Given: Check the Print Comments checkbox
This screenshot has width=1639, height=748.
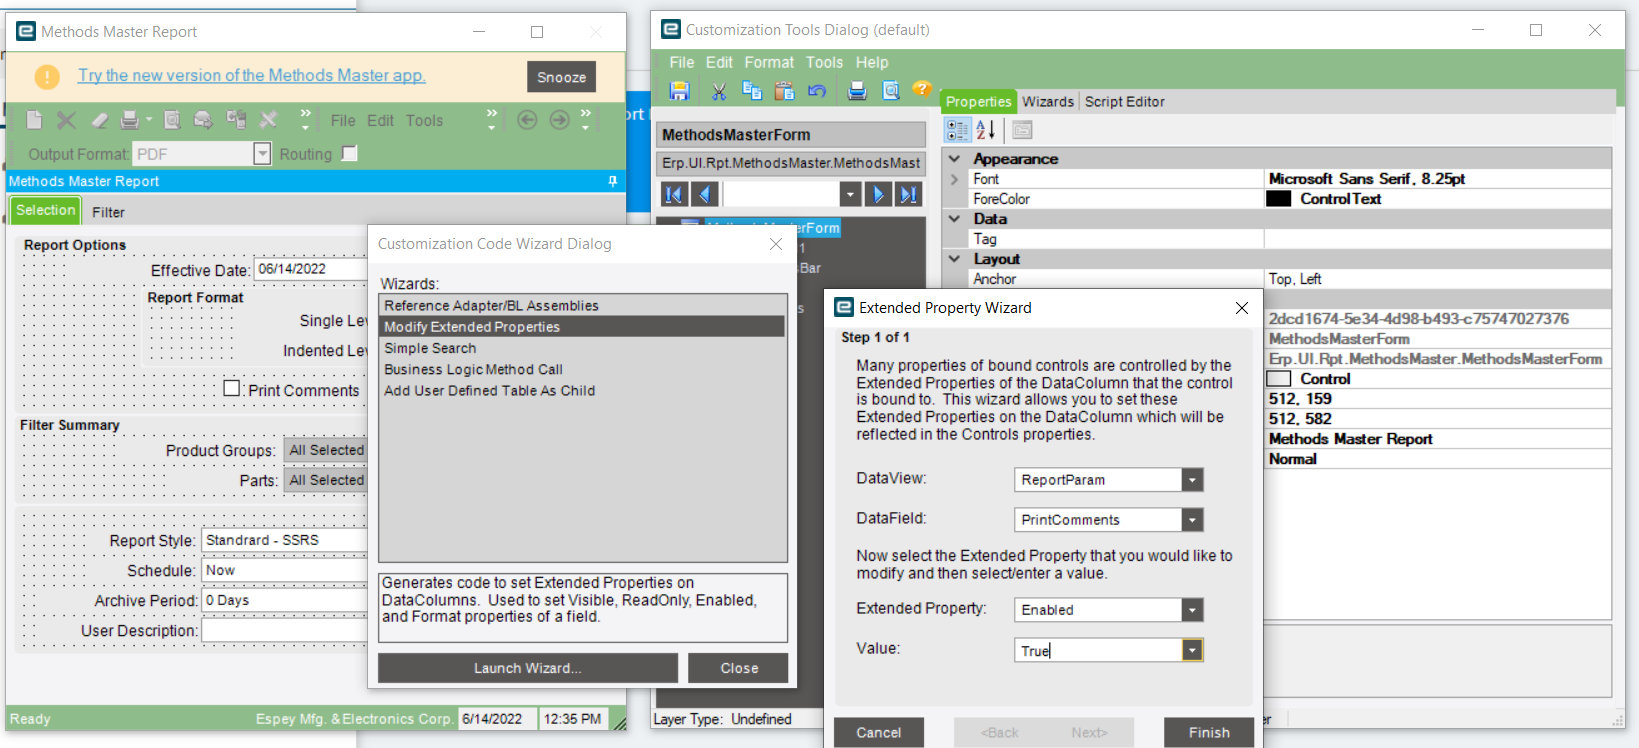Looking at the screenshot, I should point(232,388).
